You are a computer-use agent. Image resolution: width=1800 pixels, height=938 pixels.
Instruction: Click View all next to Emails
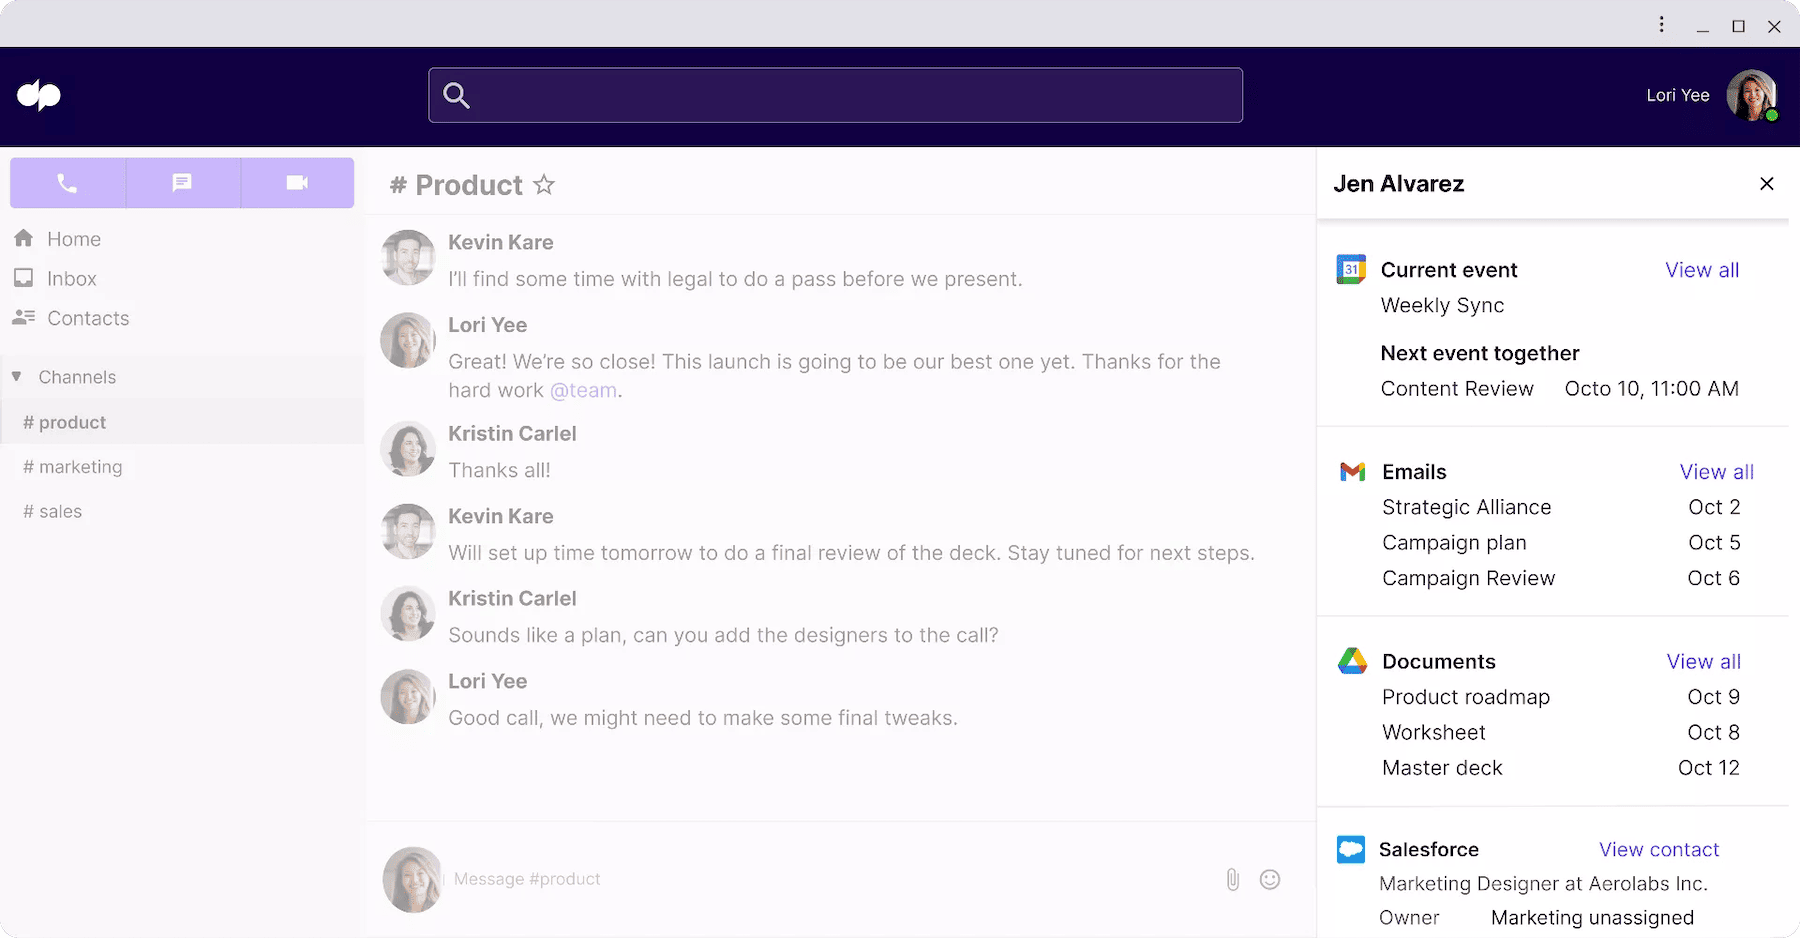tap(1717, 471)
